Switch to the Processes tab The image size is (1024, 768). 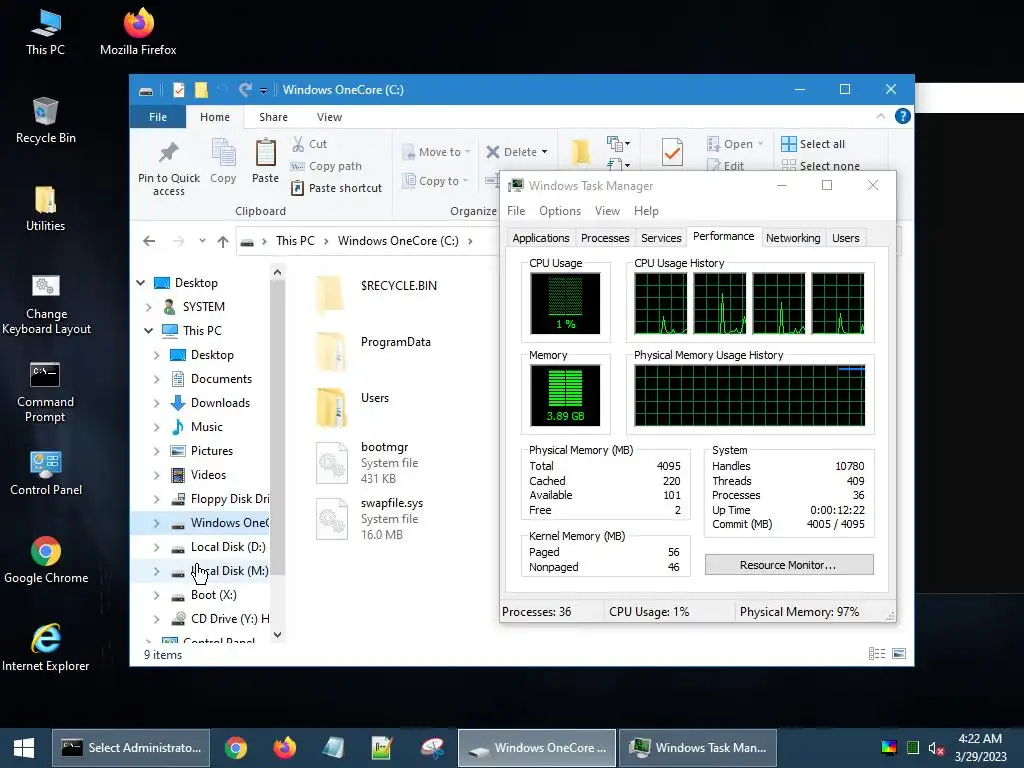point(605,238)
